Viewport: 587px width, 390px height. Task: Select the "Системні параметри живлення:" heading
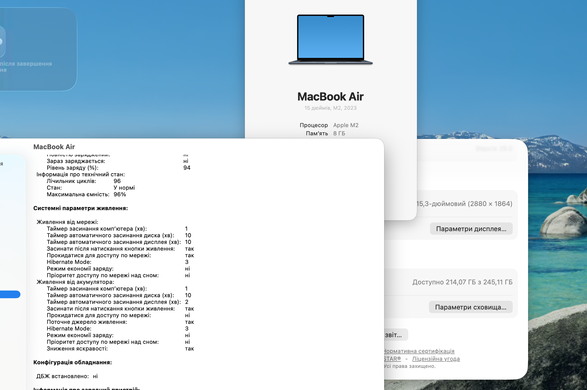(80, 208)
